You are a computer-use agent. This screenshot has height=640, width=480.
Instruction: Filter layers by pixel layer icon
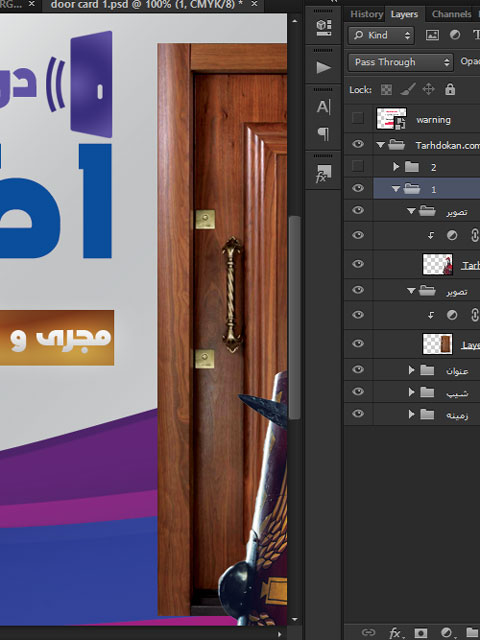432,35
